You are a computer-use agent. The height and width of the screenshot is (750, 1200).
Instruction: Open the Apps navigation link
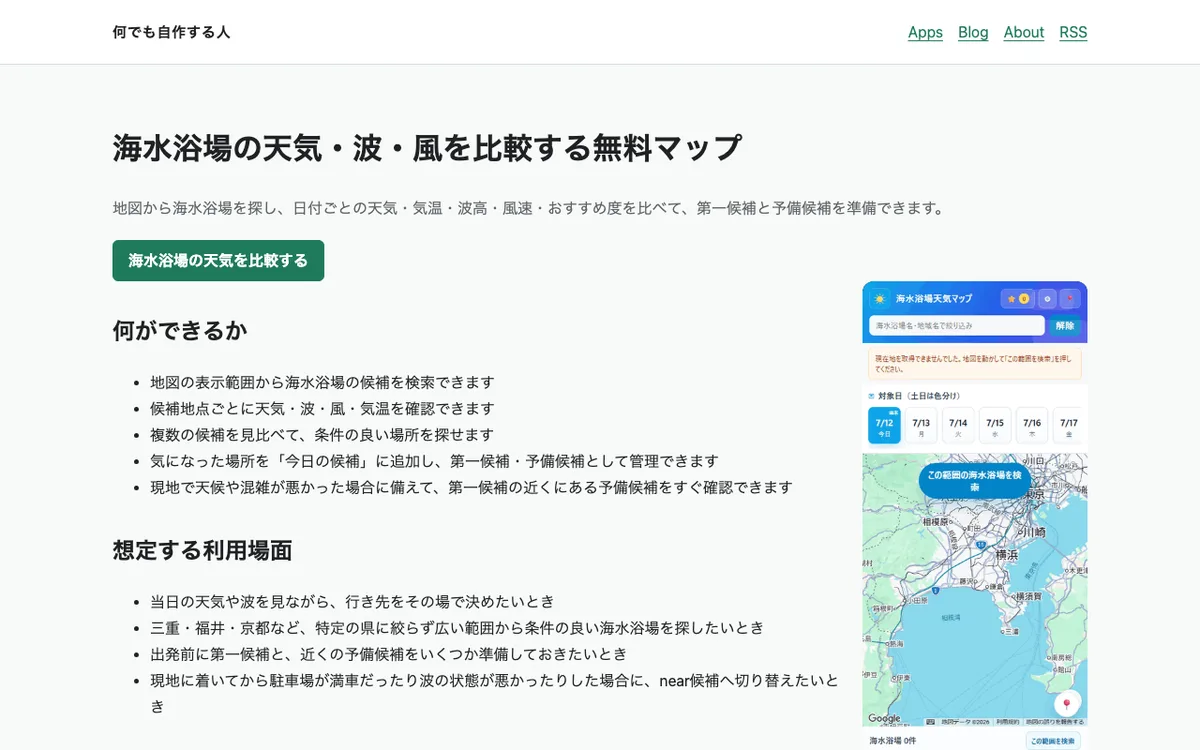925,32
